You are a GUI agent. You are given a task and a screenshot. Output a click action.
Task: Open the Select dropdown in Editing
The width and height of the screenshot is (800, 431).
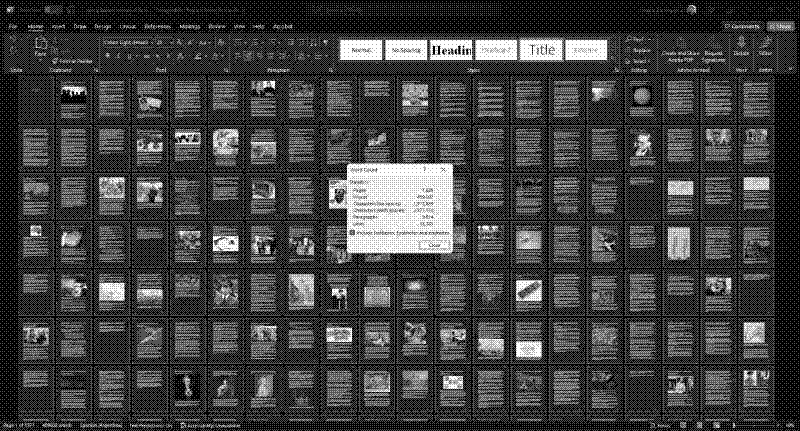[638, 61]
